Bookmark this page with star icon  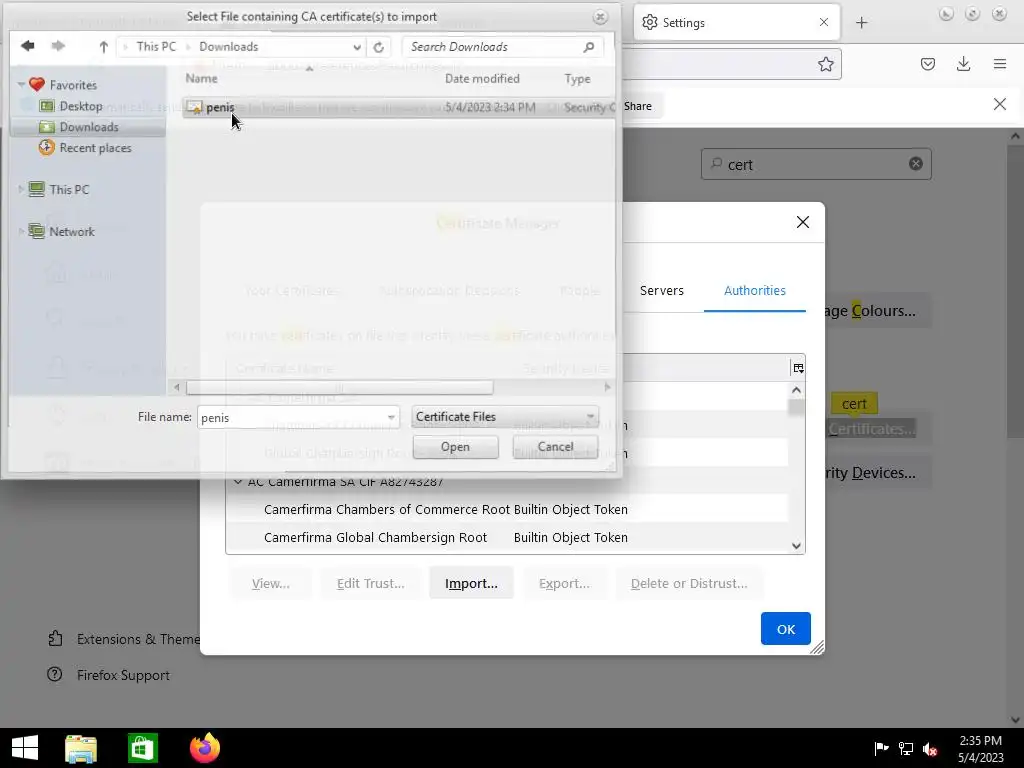(825, 64)
